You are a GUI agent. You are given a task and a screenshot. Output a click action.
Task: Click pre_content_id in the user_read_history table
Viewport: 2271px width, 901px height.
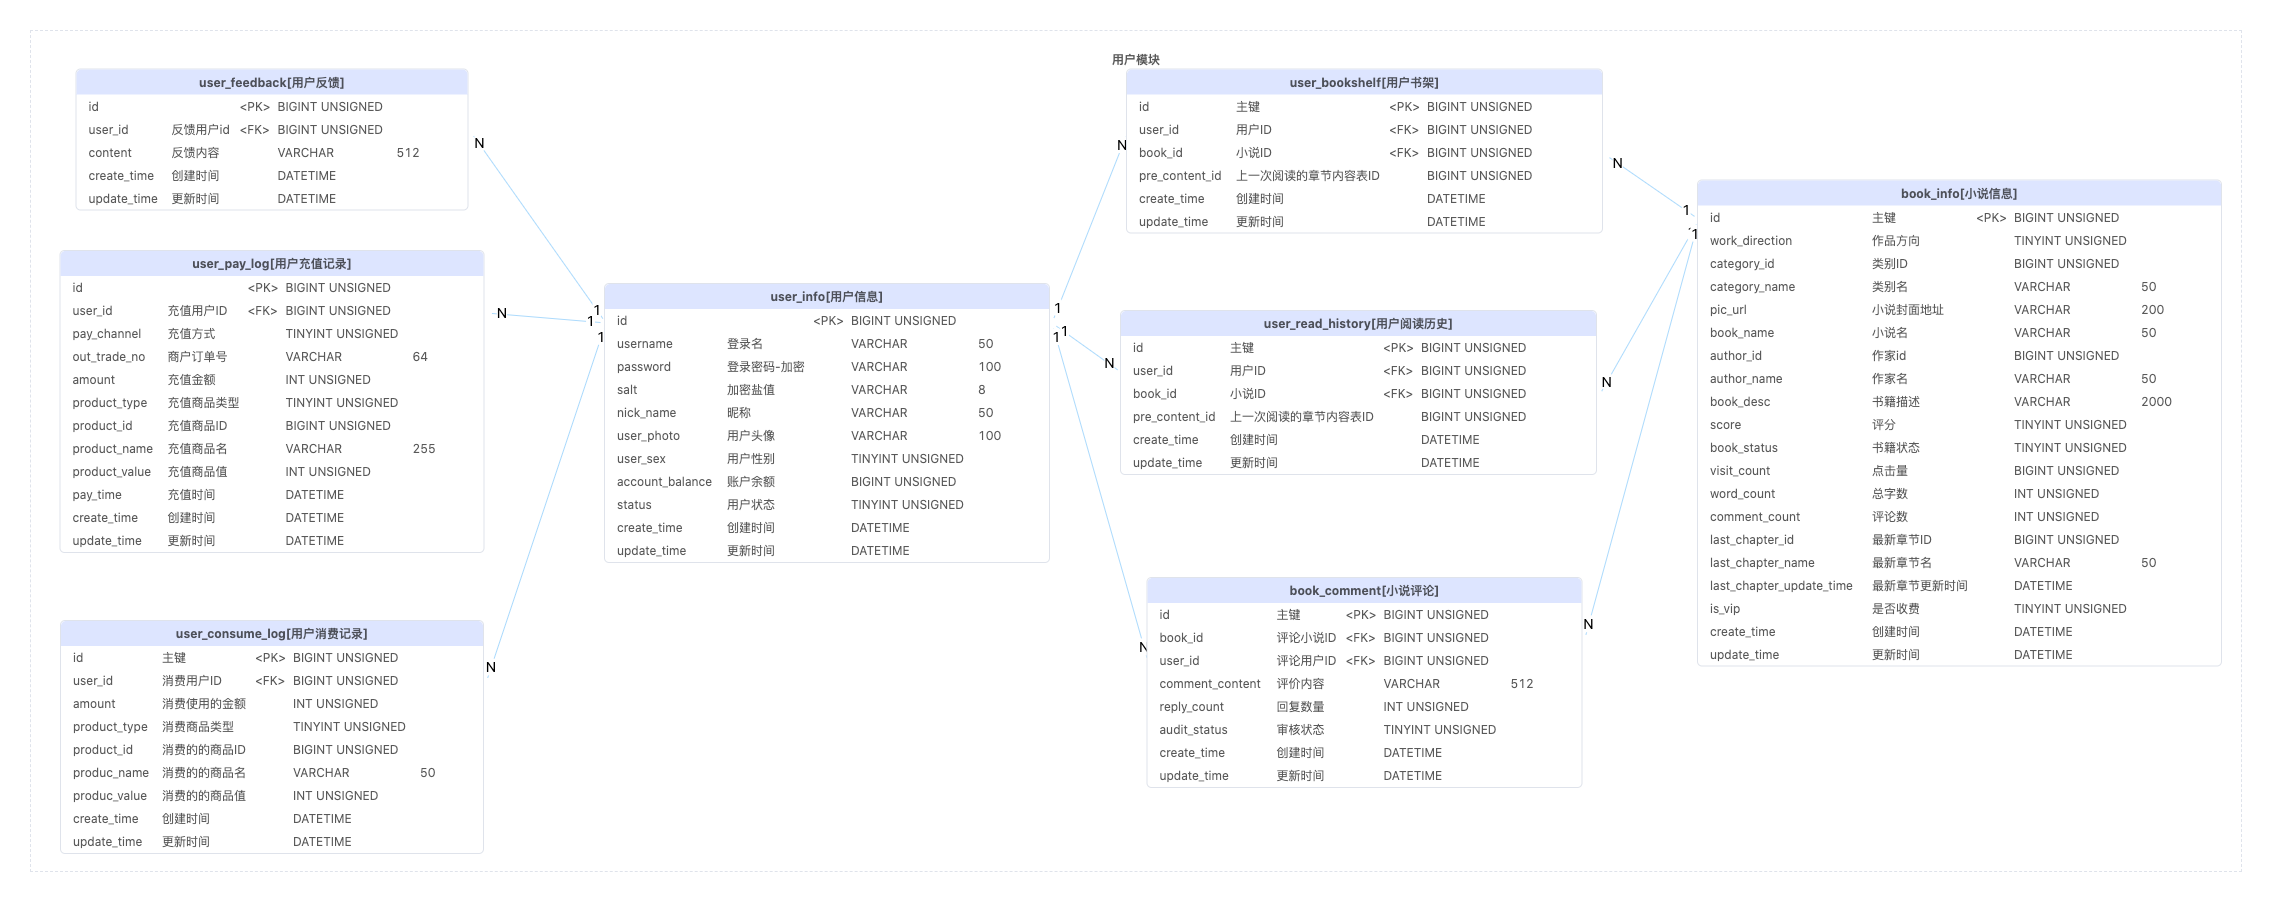(1174, 417)
